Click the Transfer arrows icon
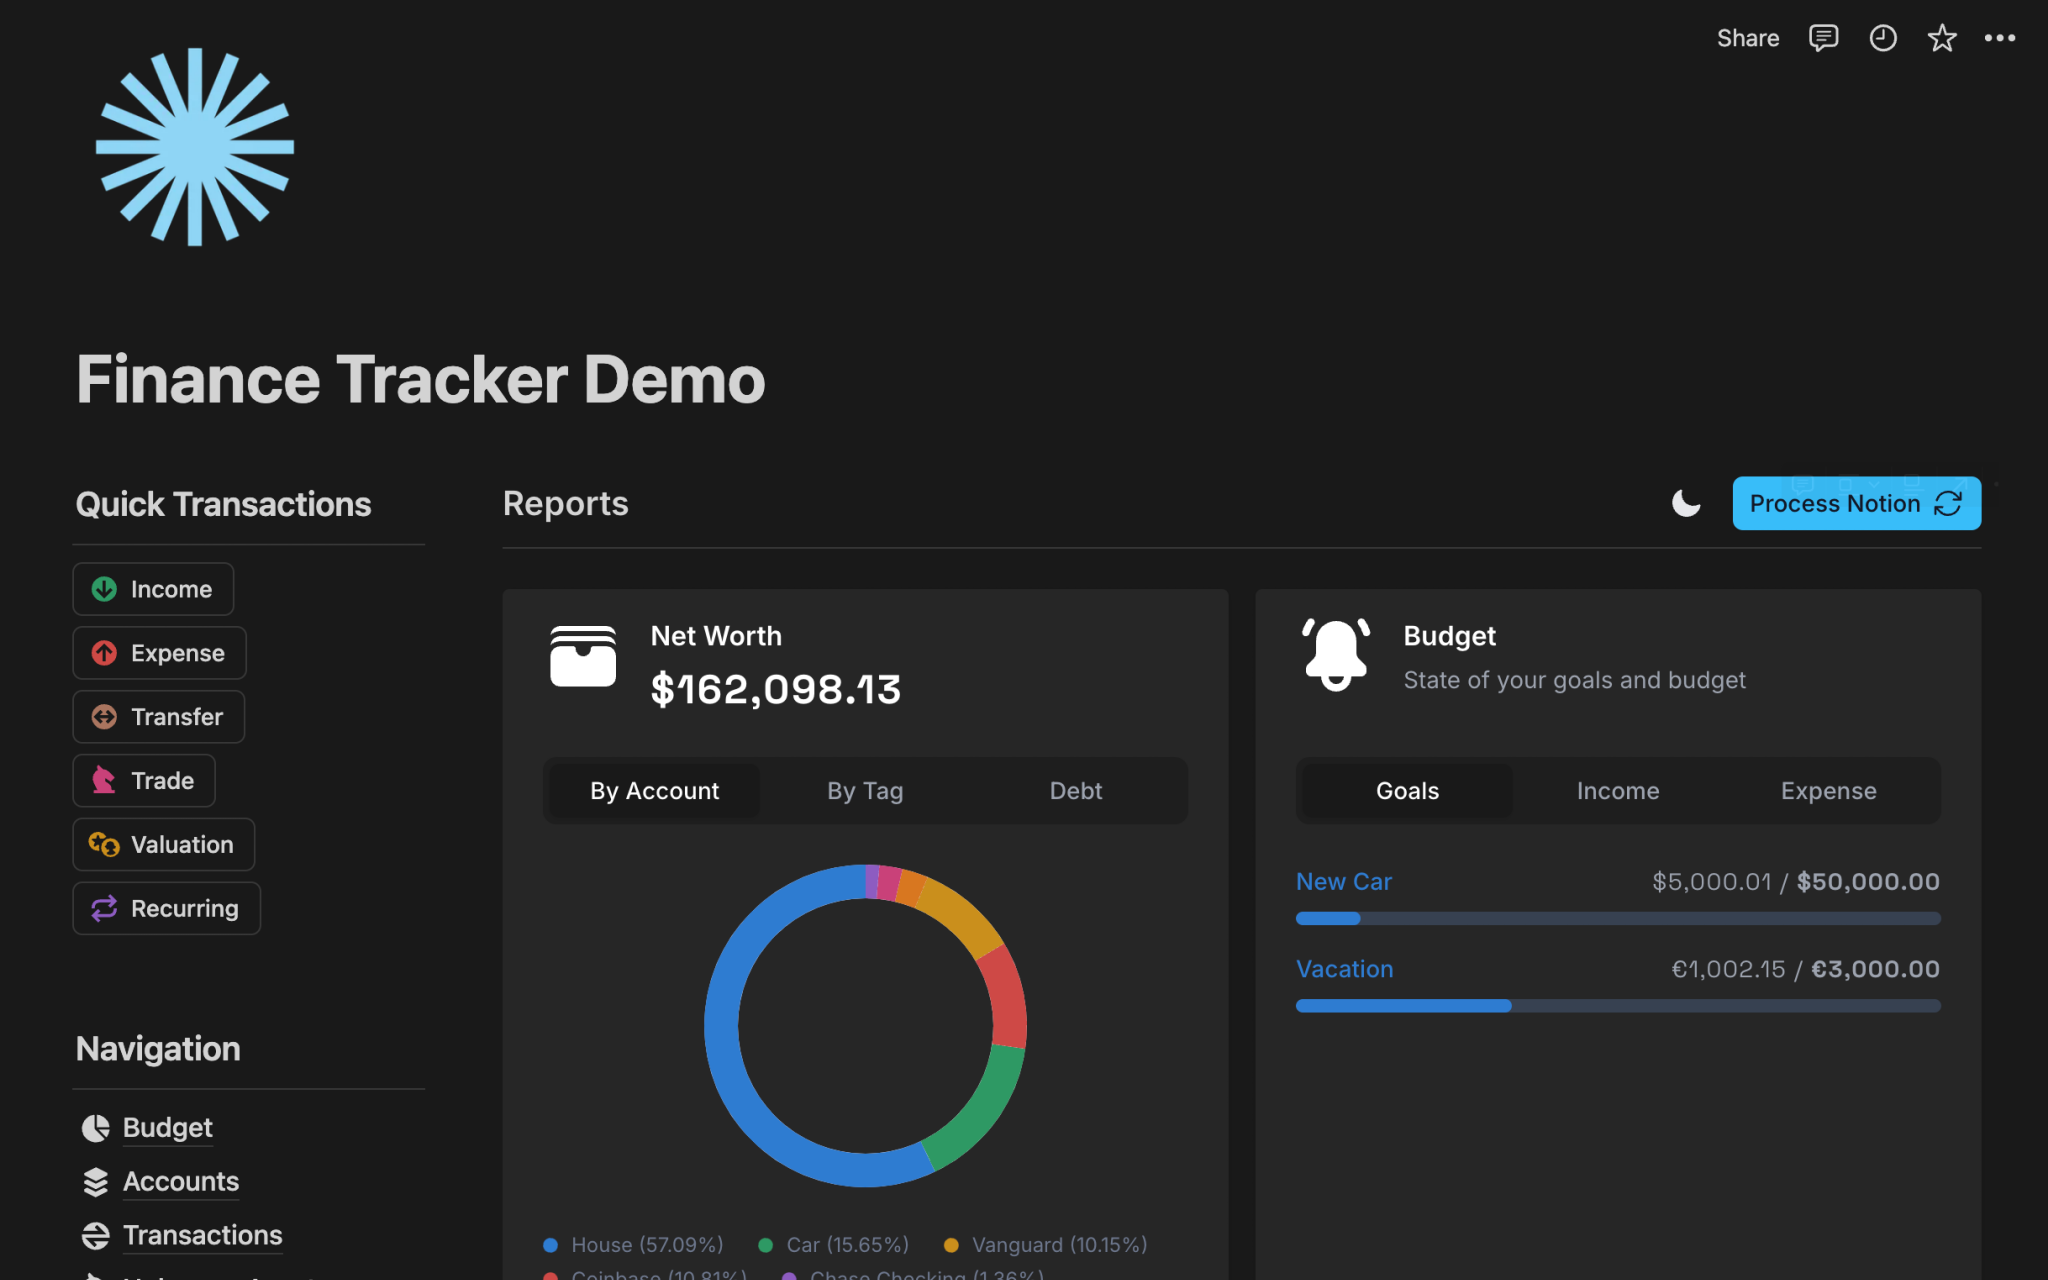The width and height of the screenshot is (2048, 1280). pos(105,717)
